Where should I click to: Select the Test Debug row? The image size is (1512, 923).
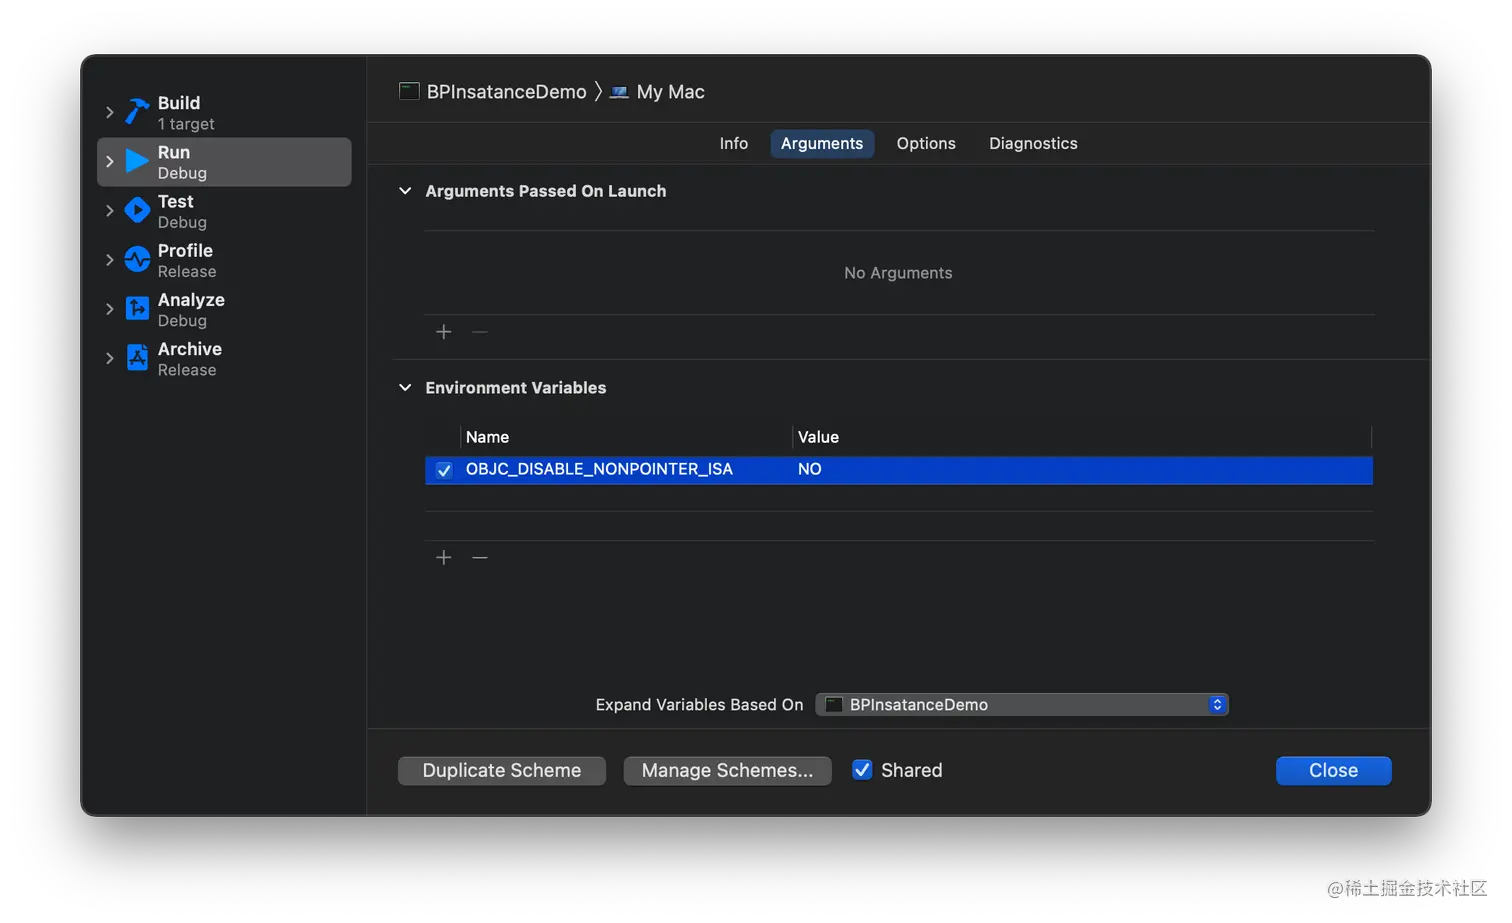pyautogui.click(x=224, y=211)
